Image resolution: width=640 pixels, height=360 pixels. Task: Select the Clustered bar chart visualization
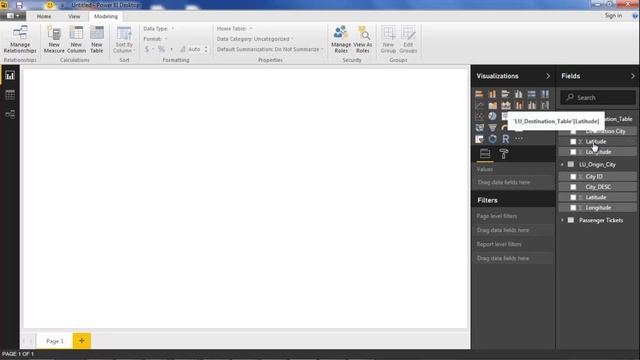click(x=505, y=94)
